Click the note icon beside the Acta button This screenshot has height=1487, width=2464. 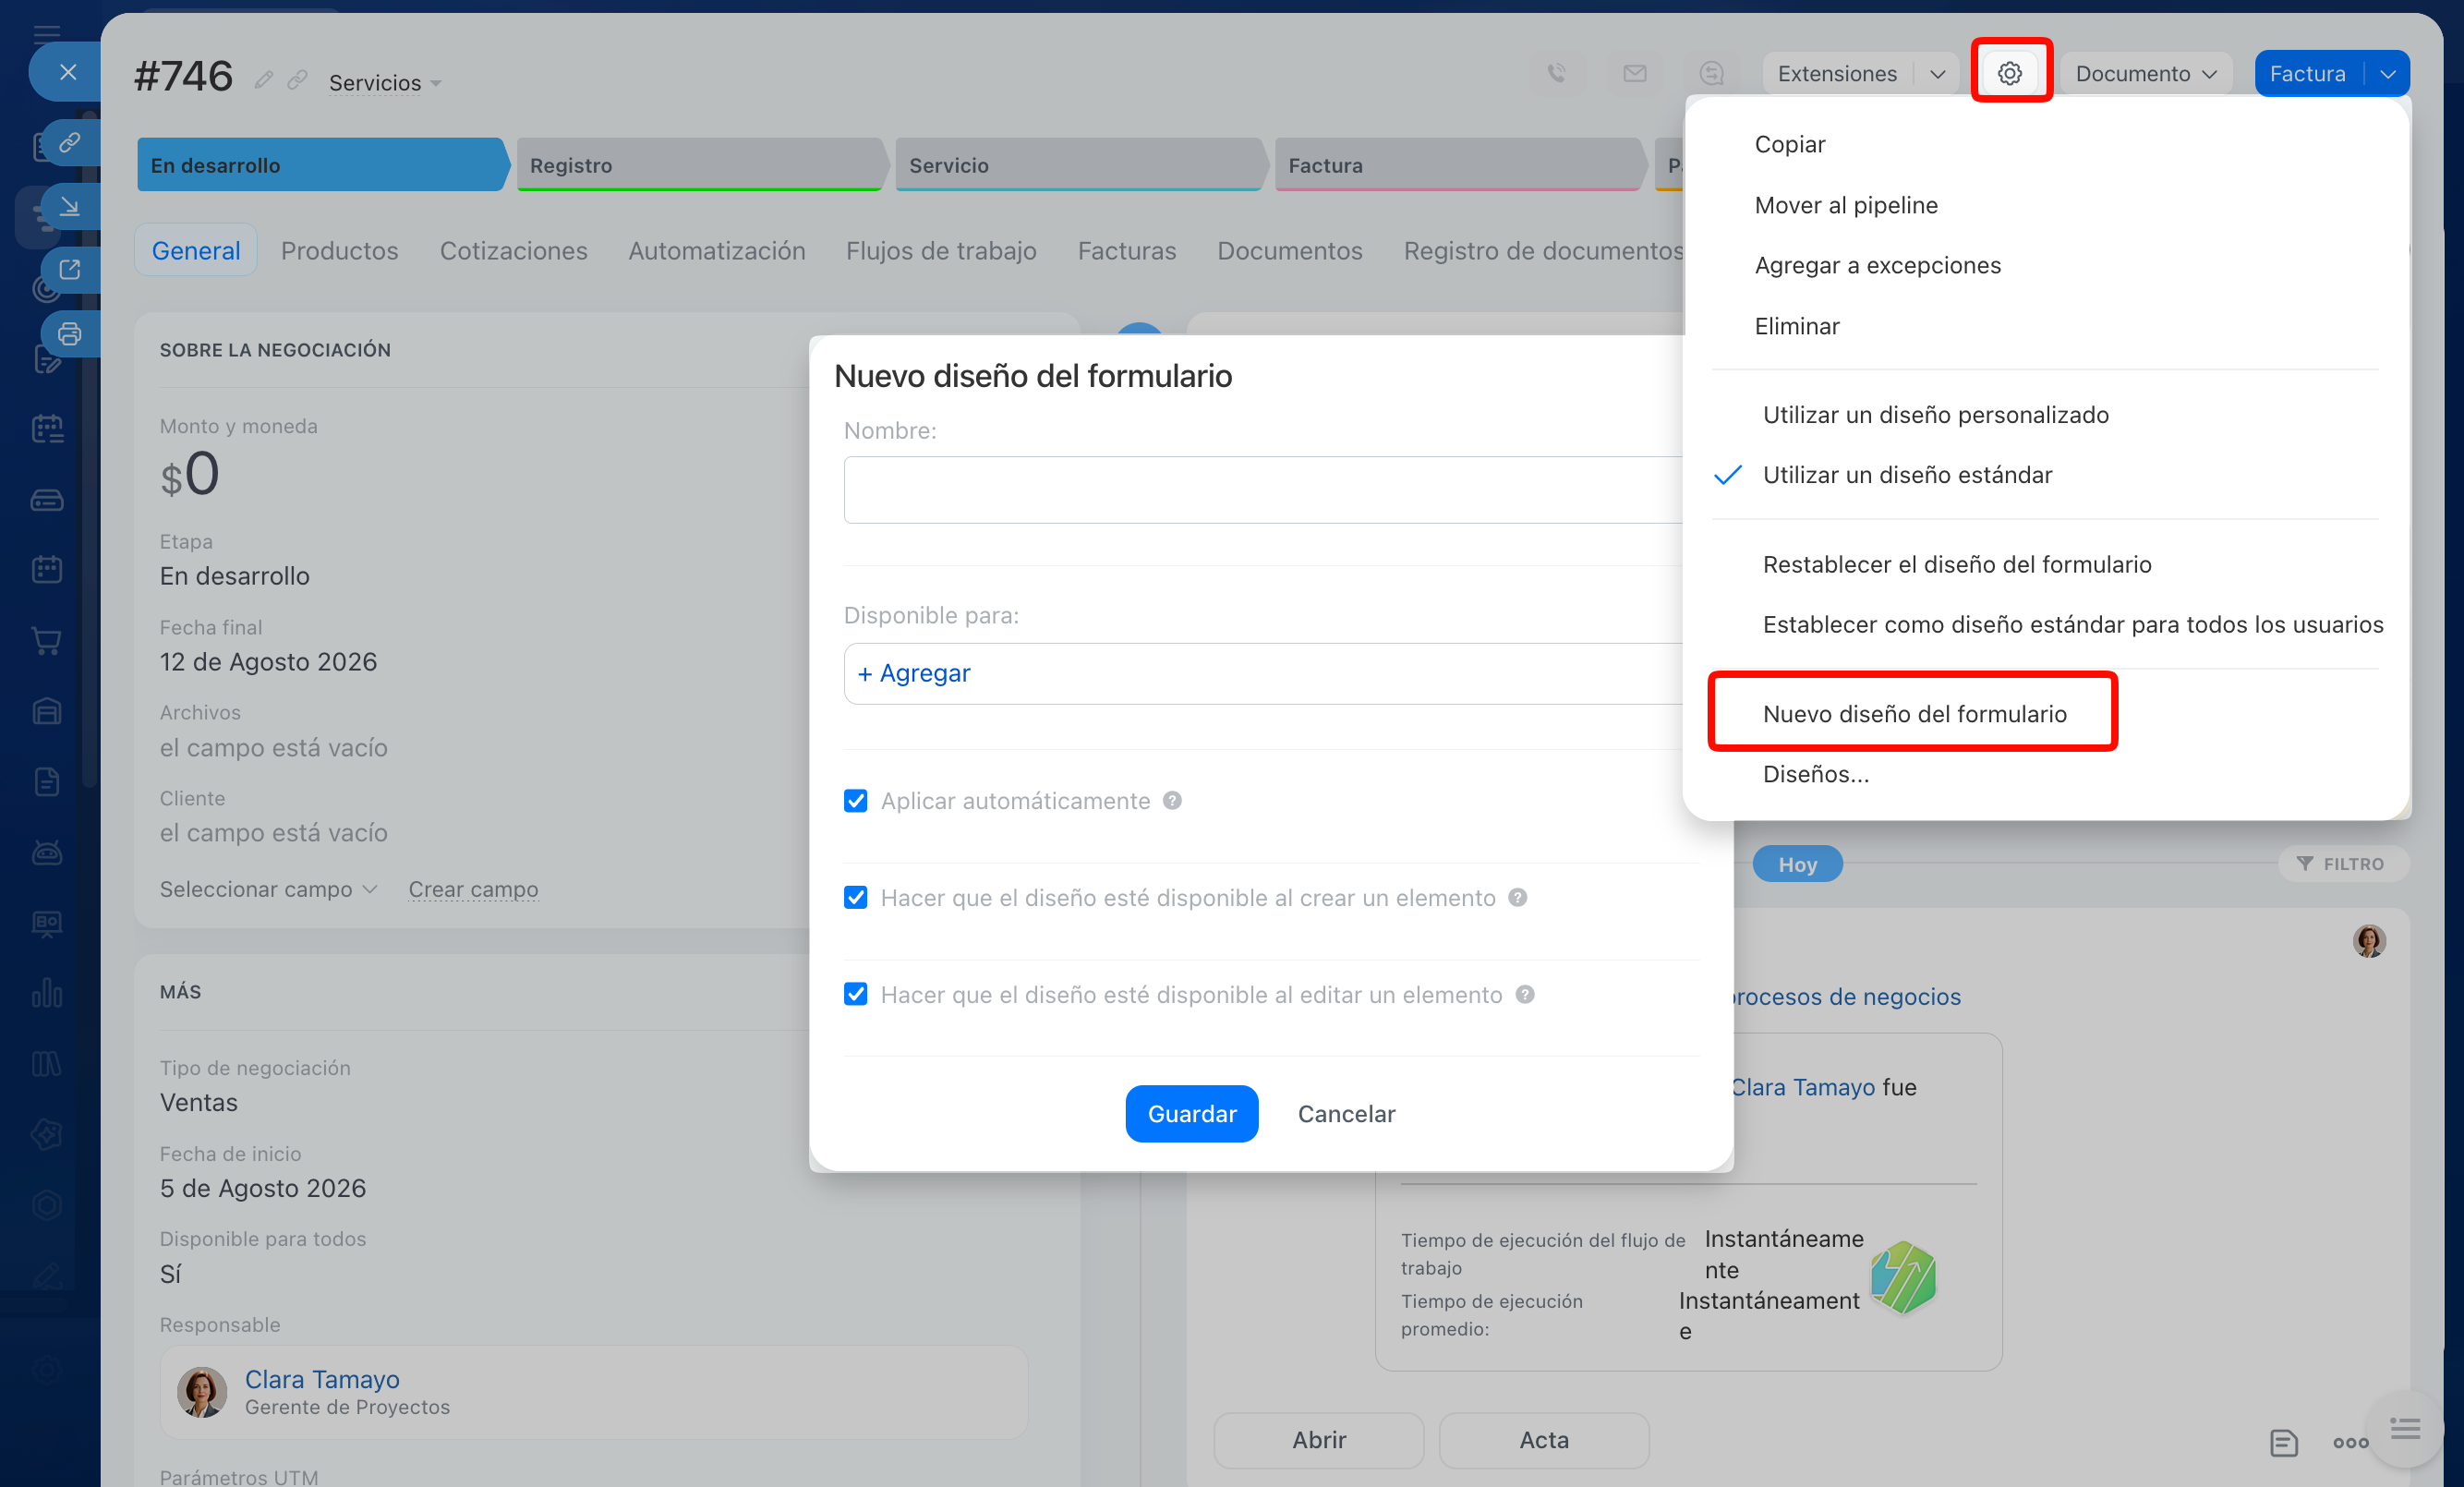point(2283,1442)
